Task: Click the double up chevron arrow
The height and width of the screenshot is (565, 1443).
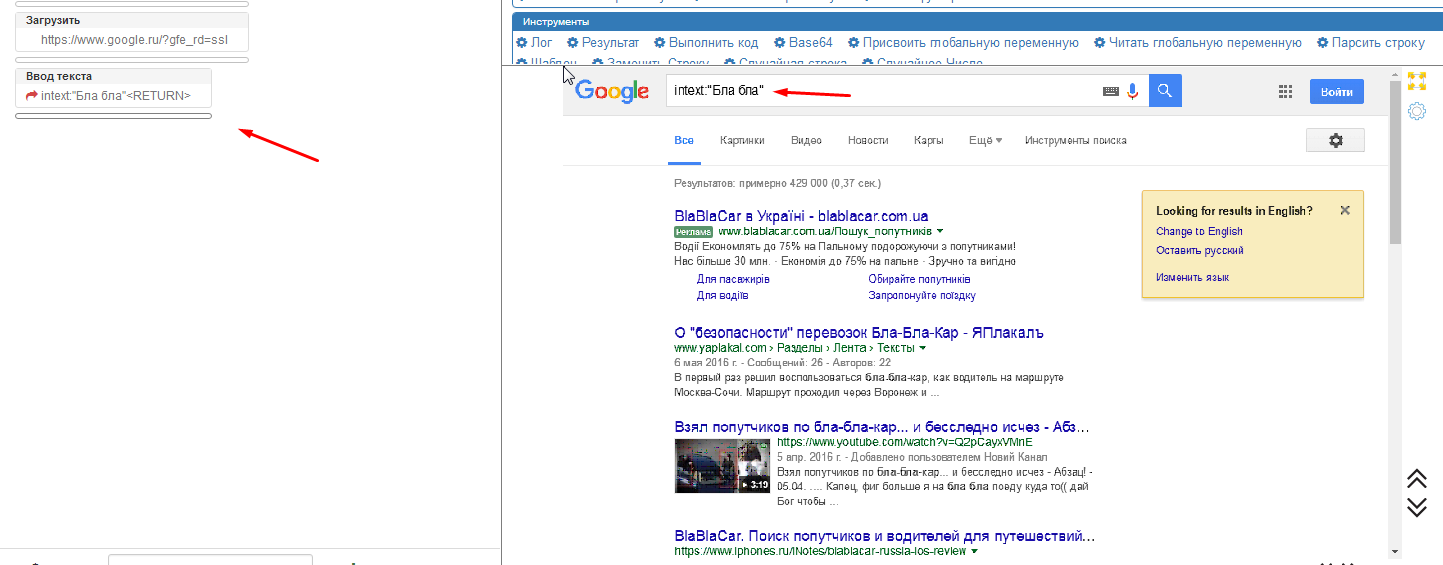Action: tap(1416, 478)
